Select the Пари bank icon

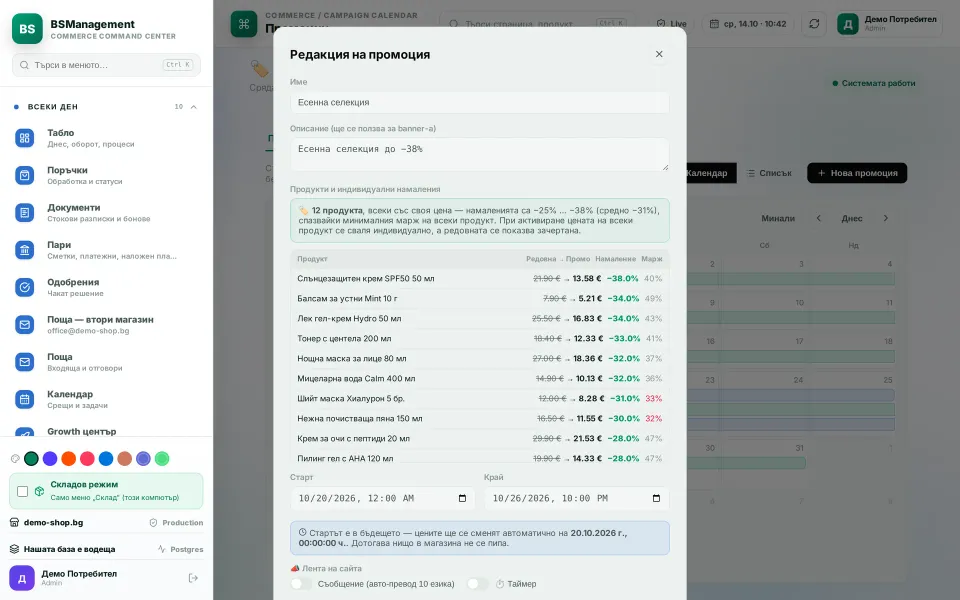click(x=24, y=250)
